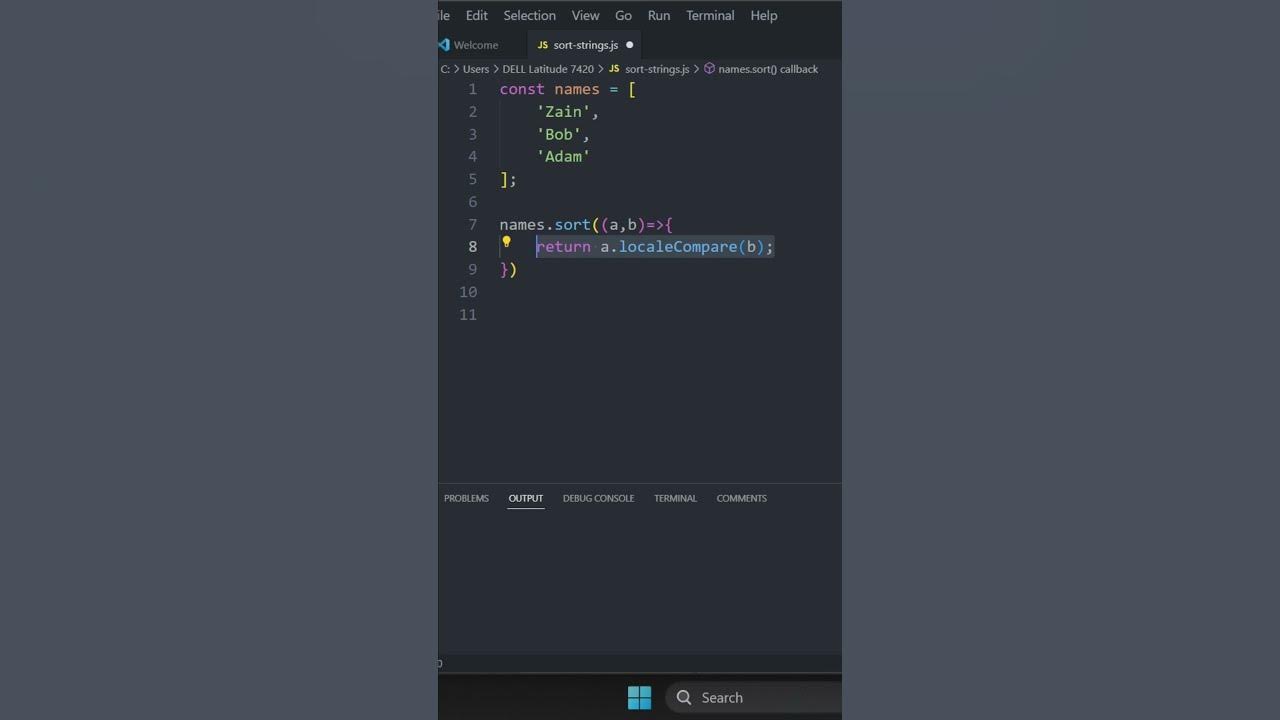Click the 'Adam' string in the code
Image resolution: width=1280 pixels, height=720 pixels.
click(563, 156)
